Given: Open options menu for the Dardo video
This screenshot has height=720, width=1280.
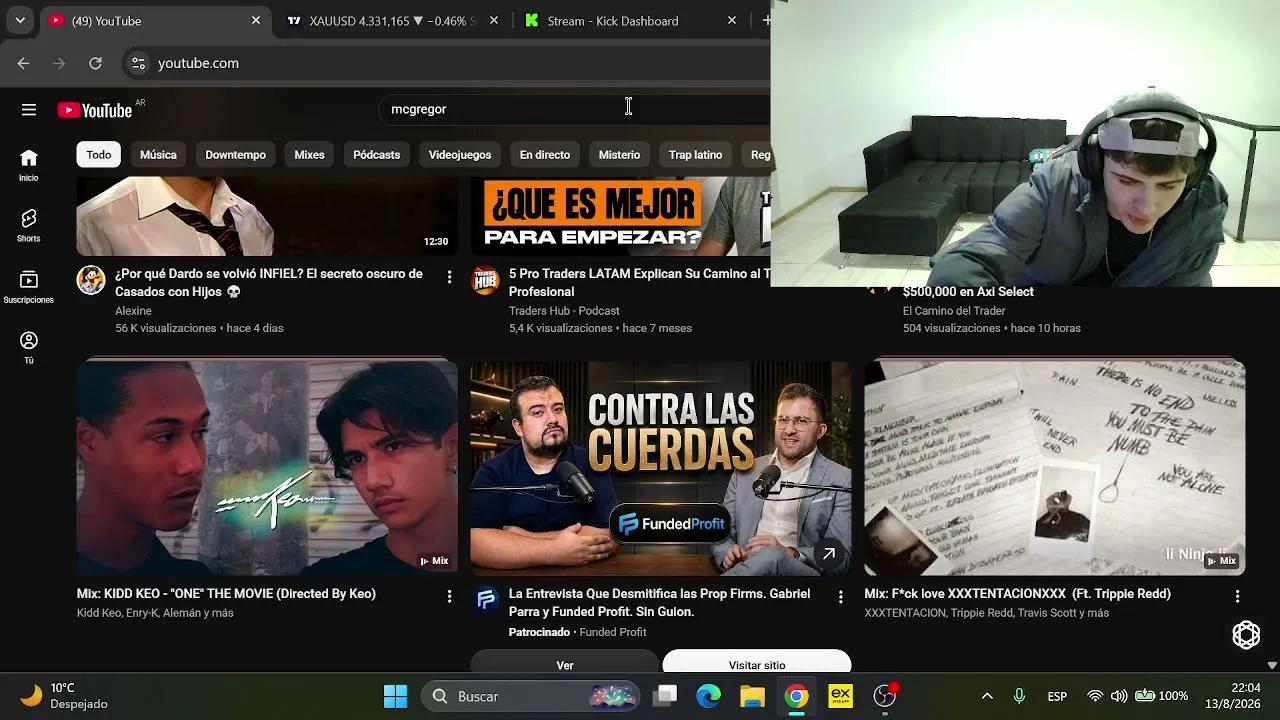Looking at the screenshot, I should [449, 276].
